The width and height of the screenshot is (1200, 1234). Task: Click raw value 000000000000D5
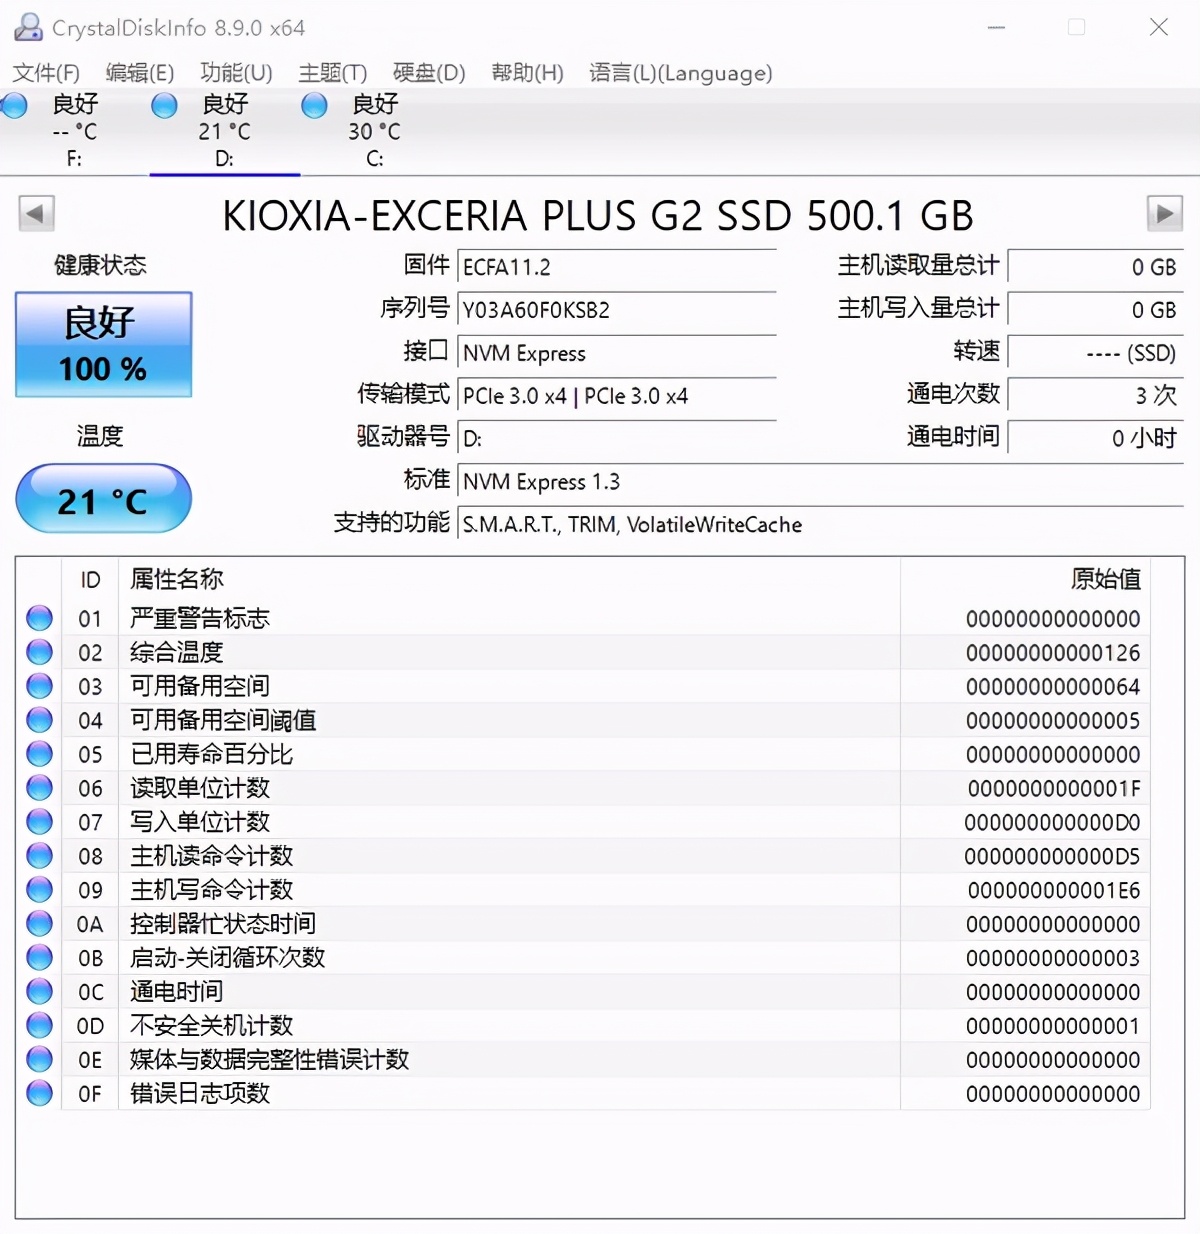pos(1052,857)
